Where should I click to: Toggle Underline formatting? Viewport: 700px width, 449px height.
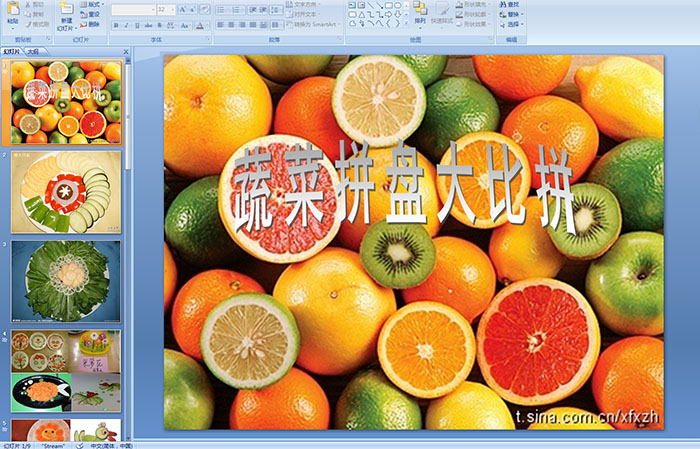138,25
